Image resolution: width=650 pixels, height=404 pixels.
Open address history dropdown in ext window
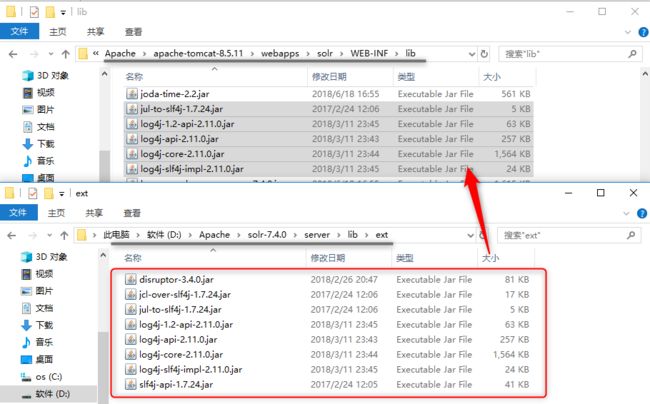coord(471,236)
